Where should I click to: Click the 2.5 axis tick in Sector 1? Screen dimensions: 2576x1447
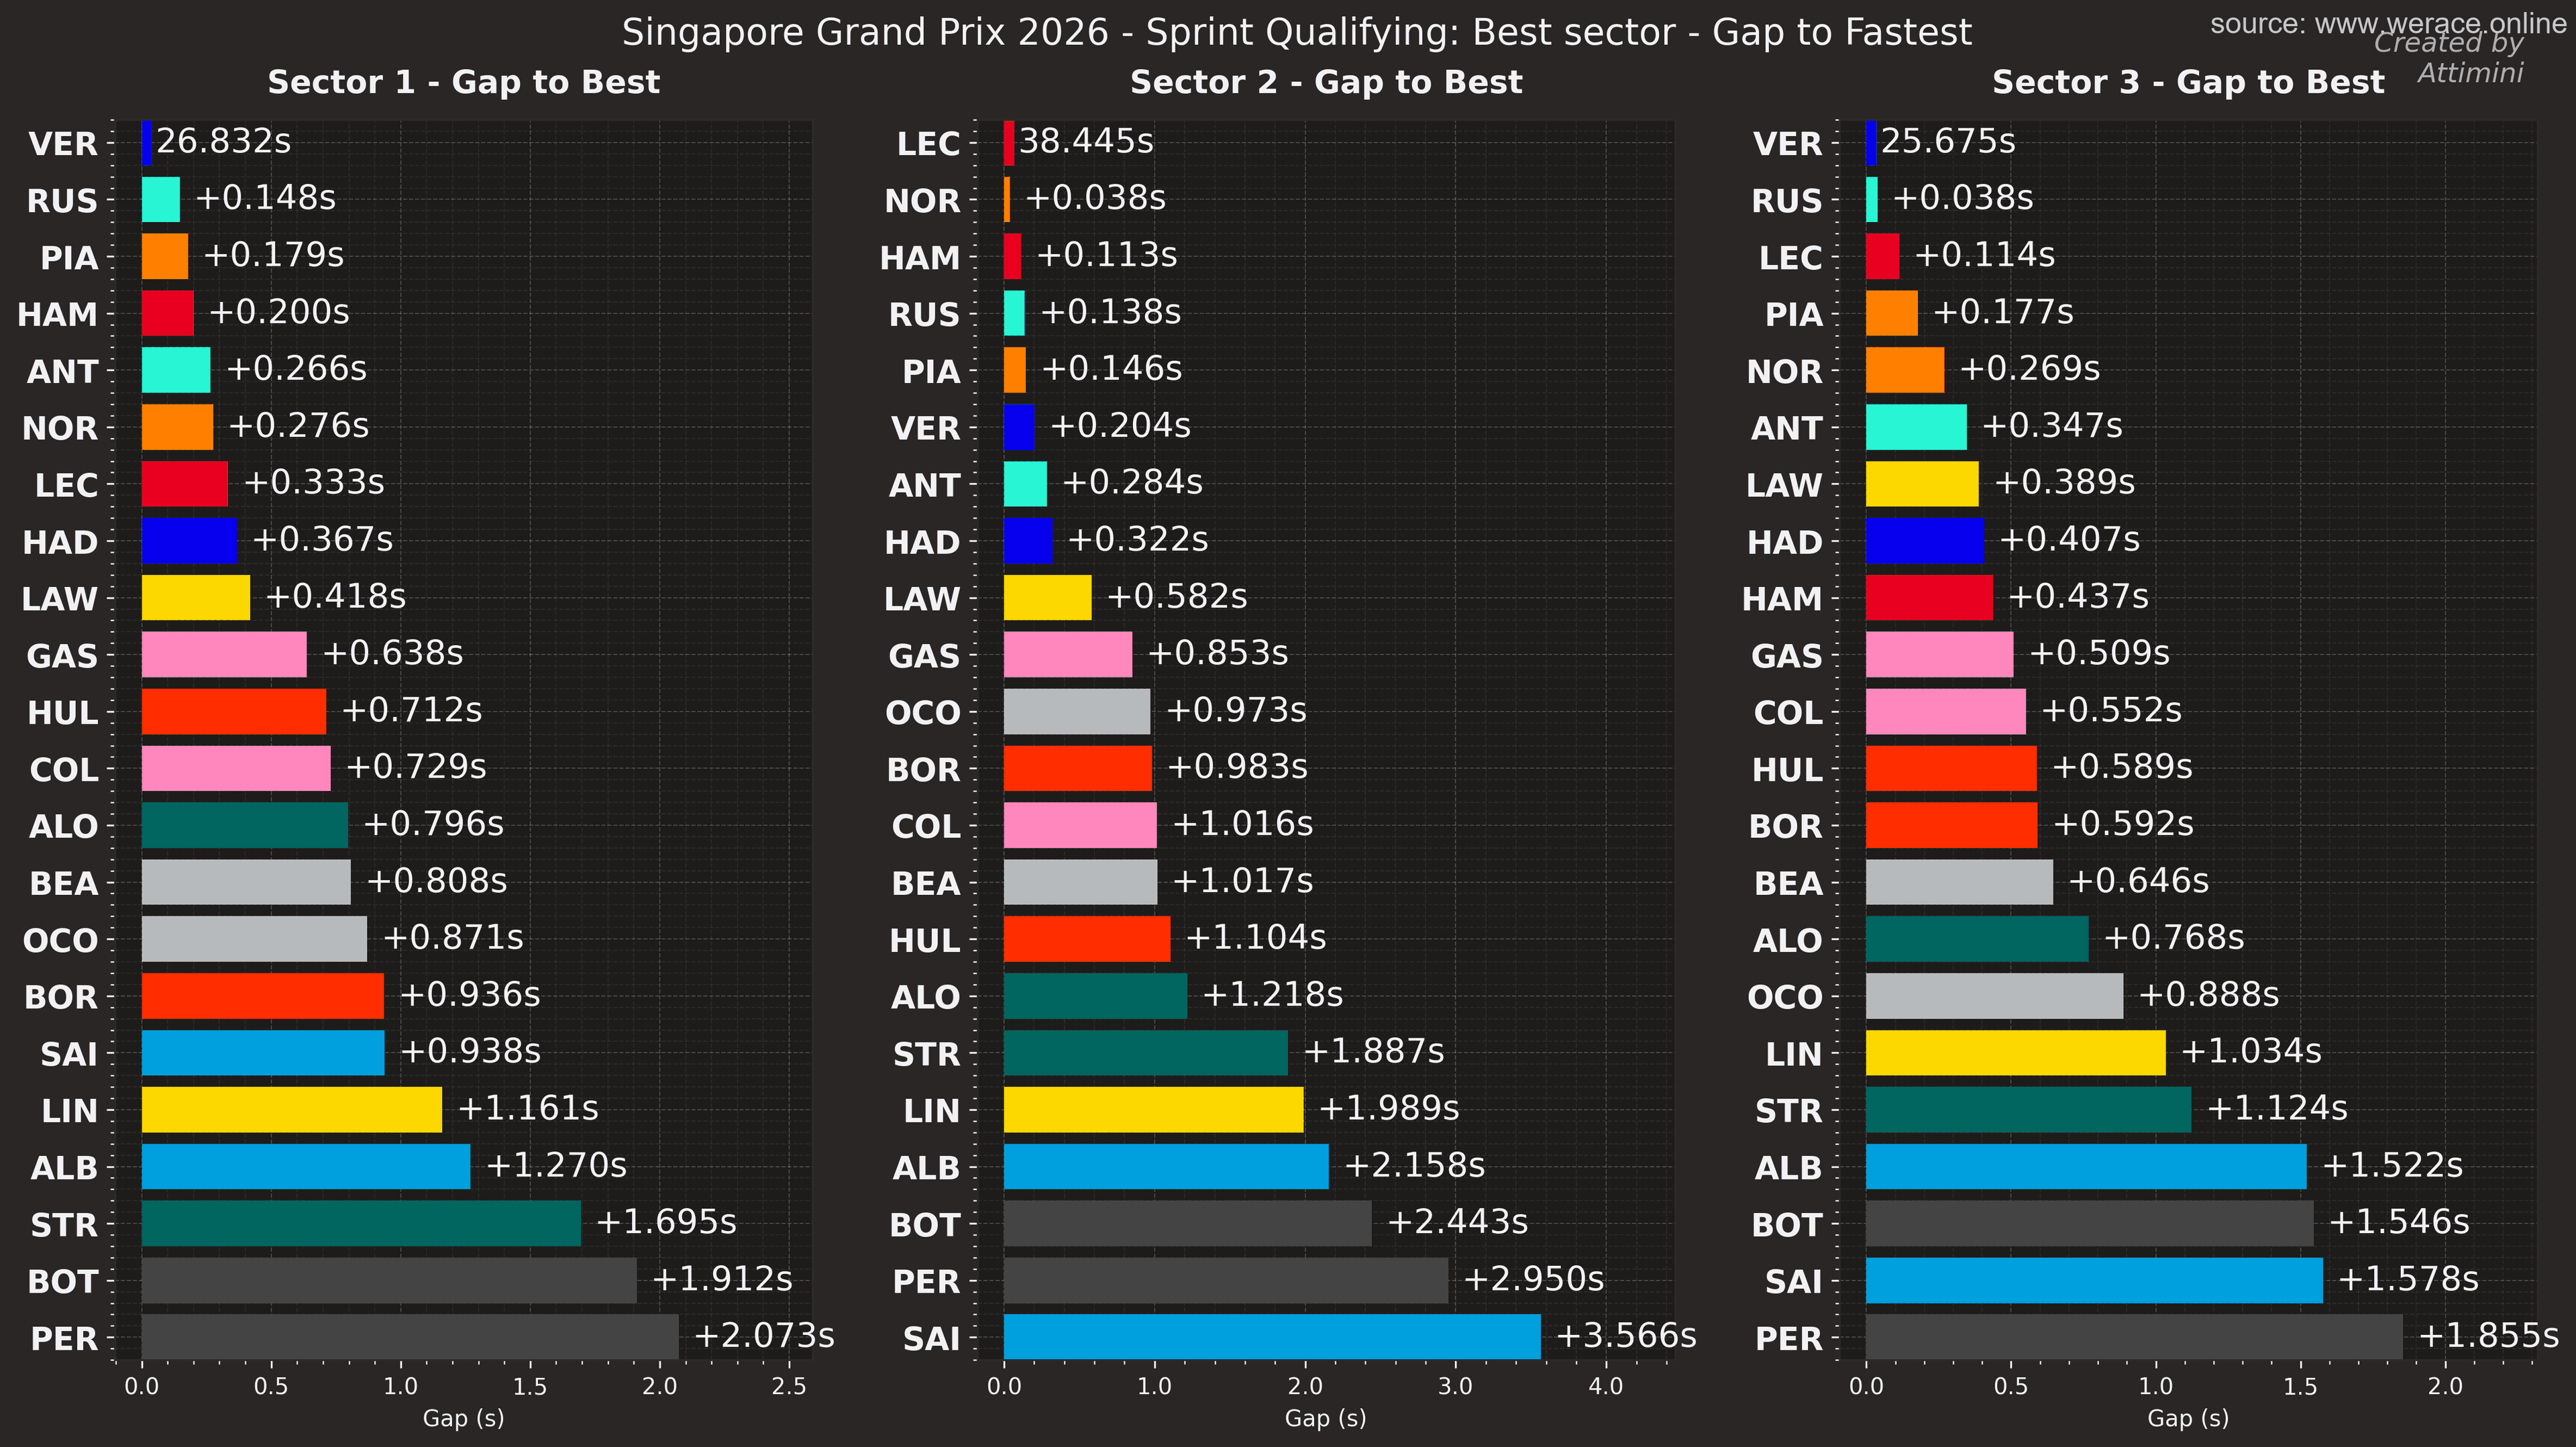point(789,1386)
